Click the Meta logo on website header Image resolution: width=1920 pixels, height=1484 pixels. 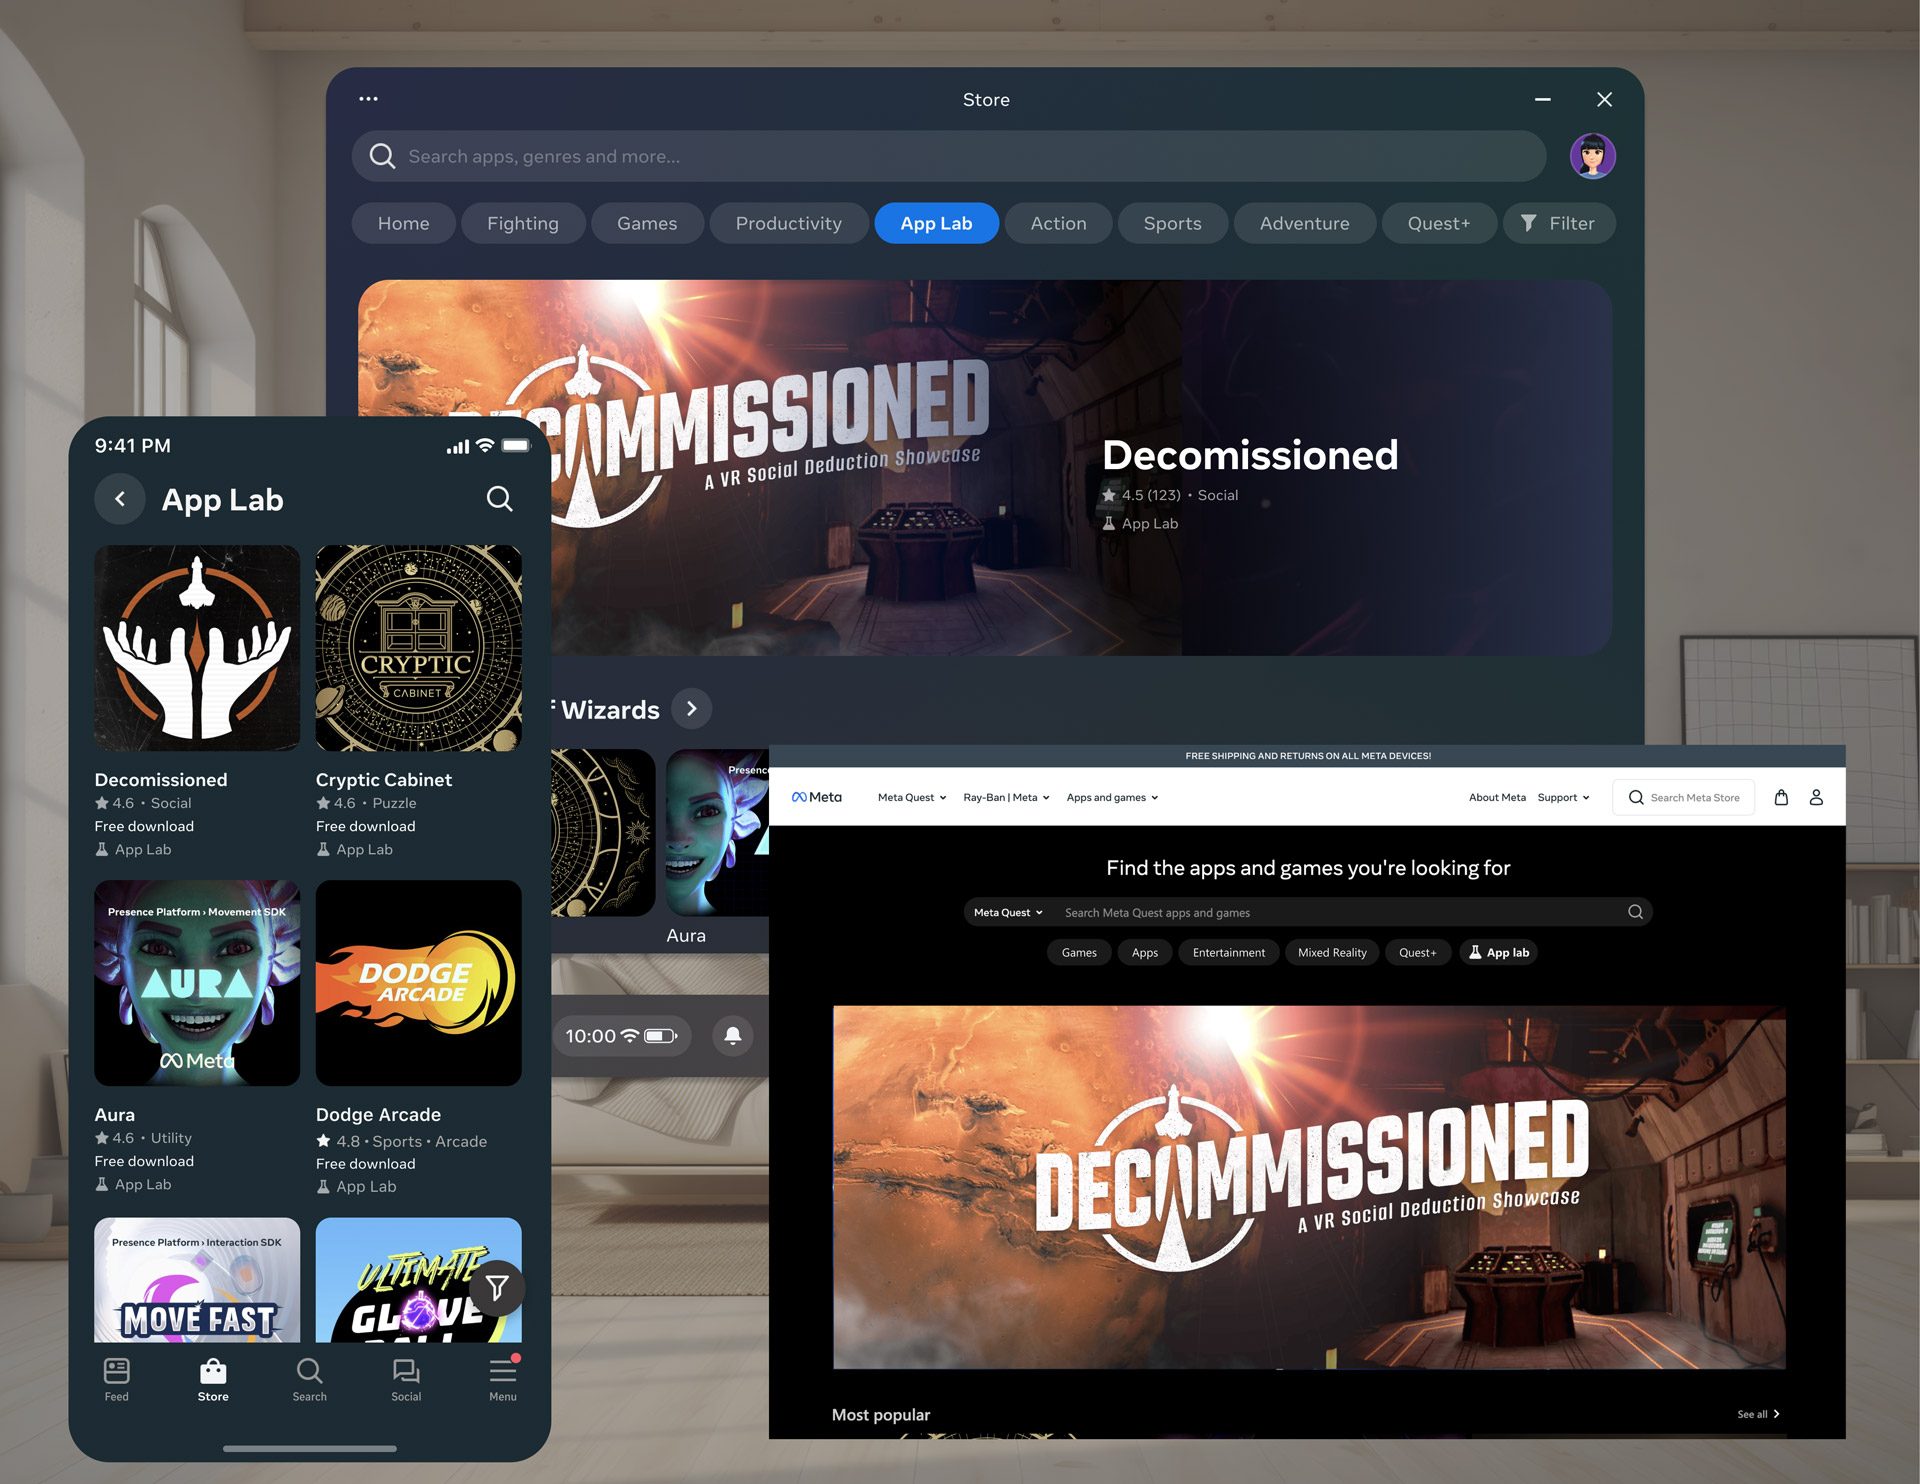pos(818,797)
